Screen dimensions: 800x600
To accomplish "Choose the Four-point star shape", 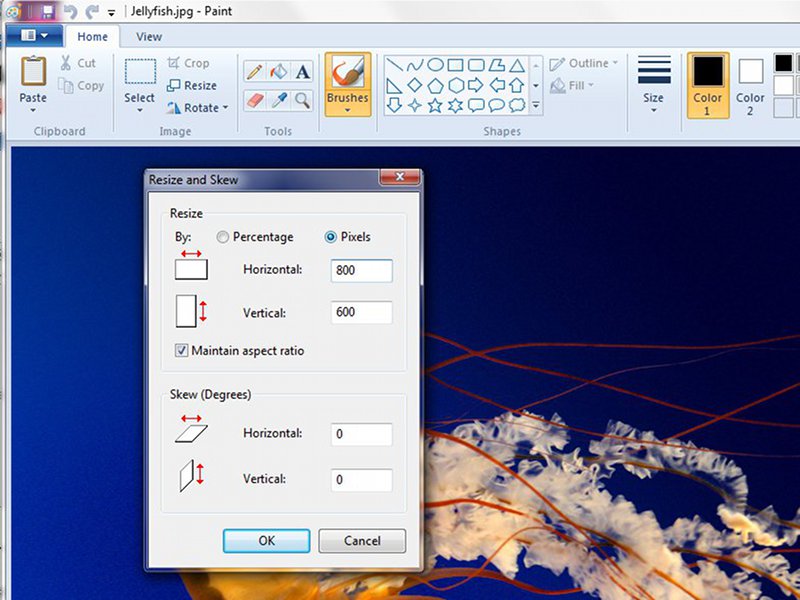I will click(x=415, y=106).
